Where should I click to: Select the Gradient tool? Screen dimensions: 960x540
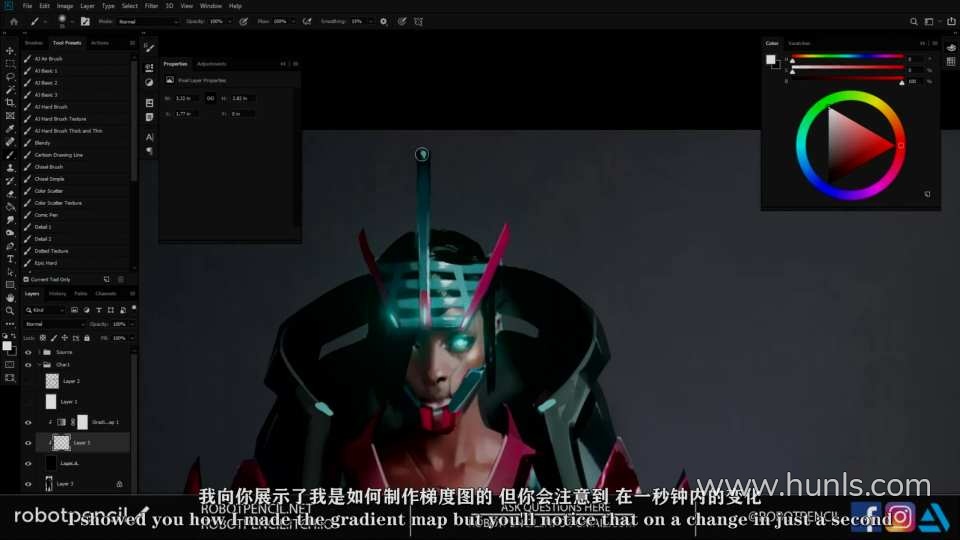pyautogui.click(x=10, y=206)
